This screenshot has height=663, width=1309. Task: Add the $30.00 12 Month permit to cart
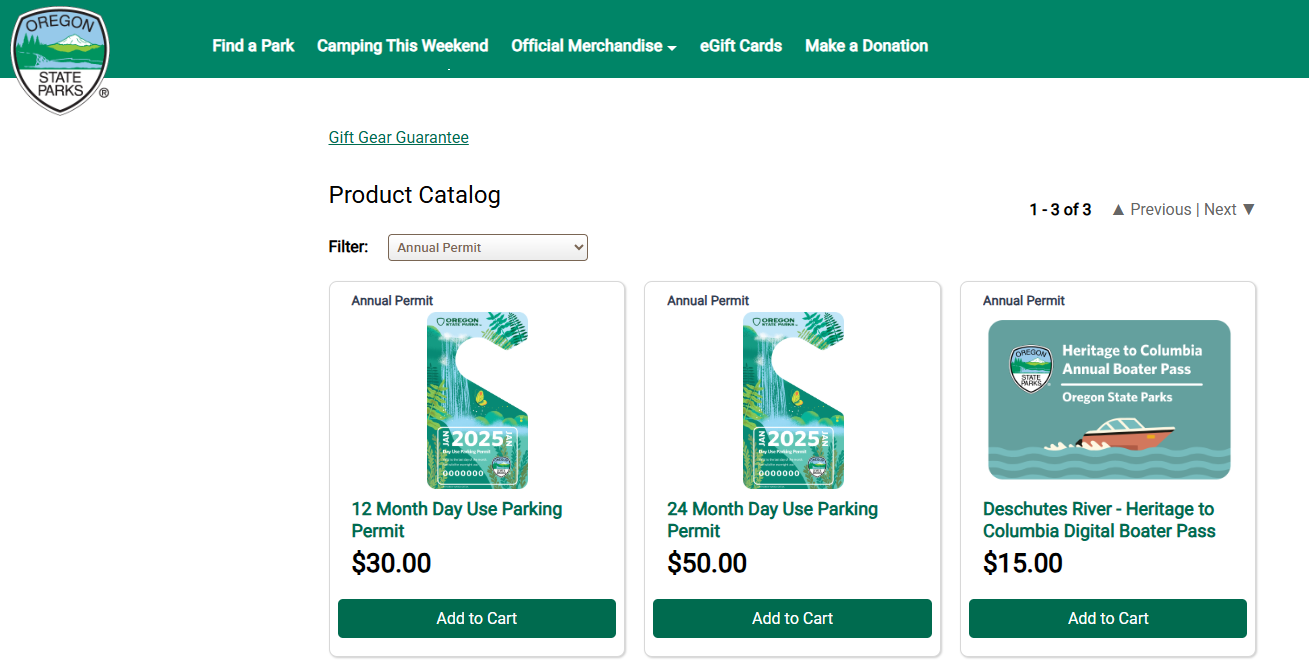(x=477, y=618)
